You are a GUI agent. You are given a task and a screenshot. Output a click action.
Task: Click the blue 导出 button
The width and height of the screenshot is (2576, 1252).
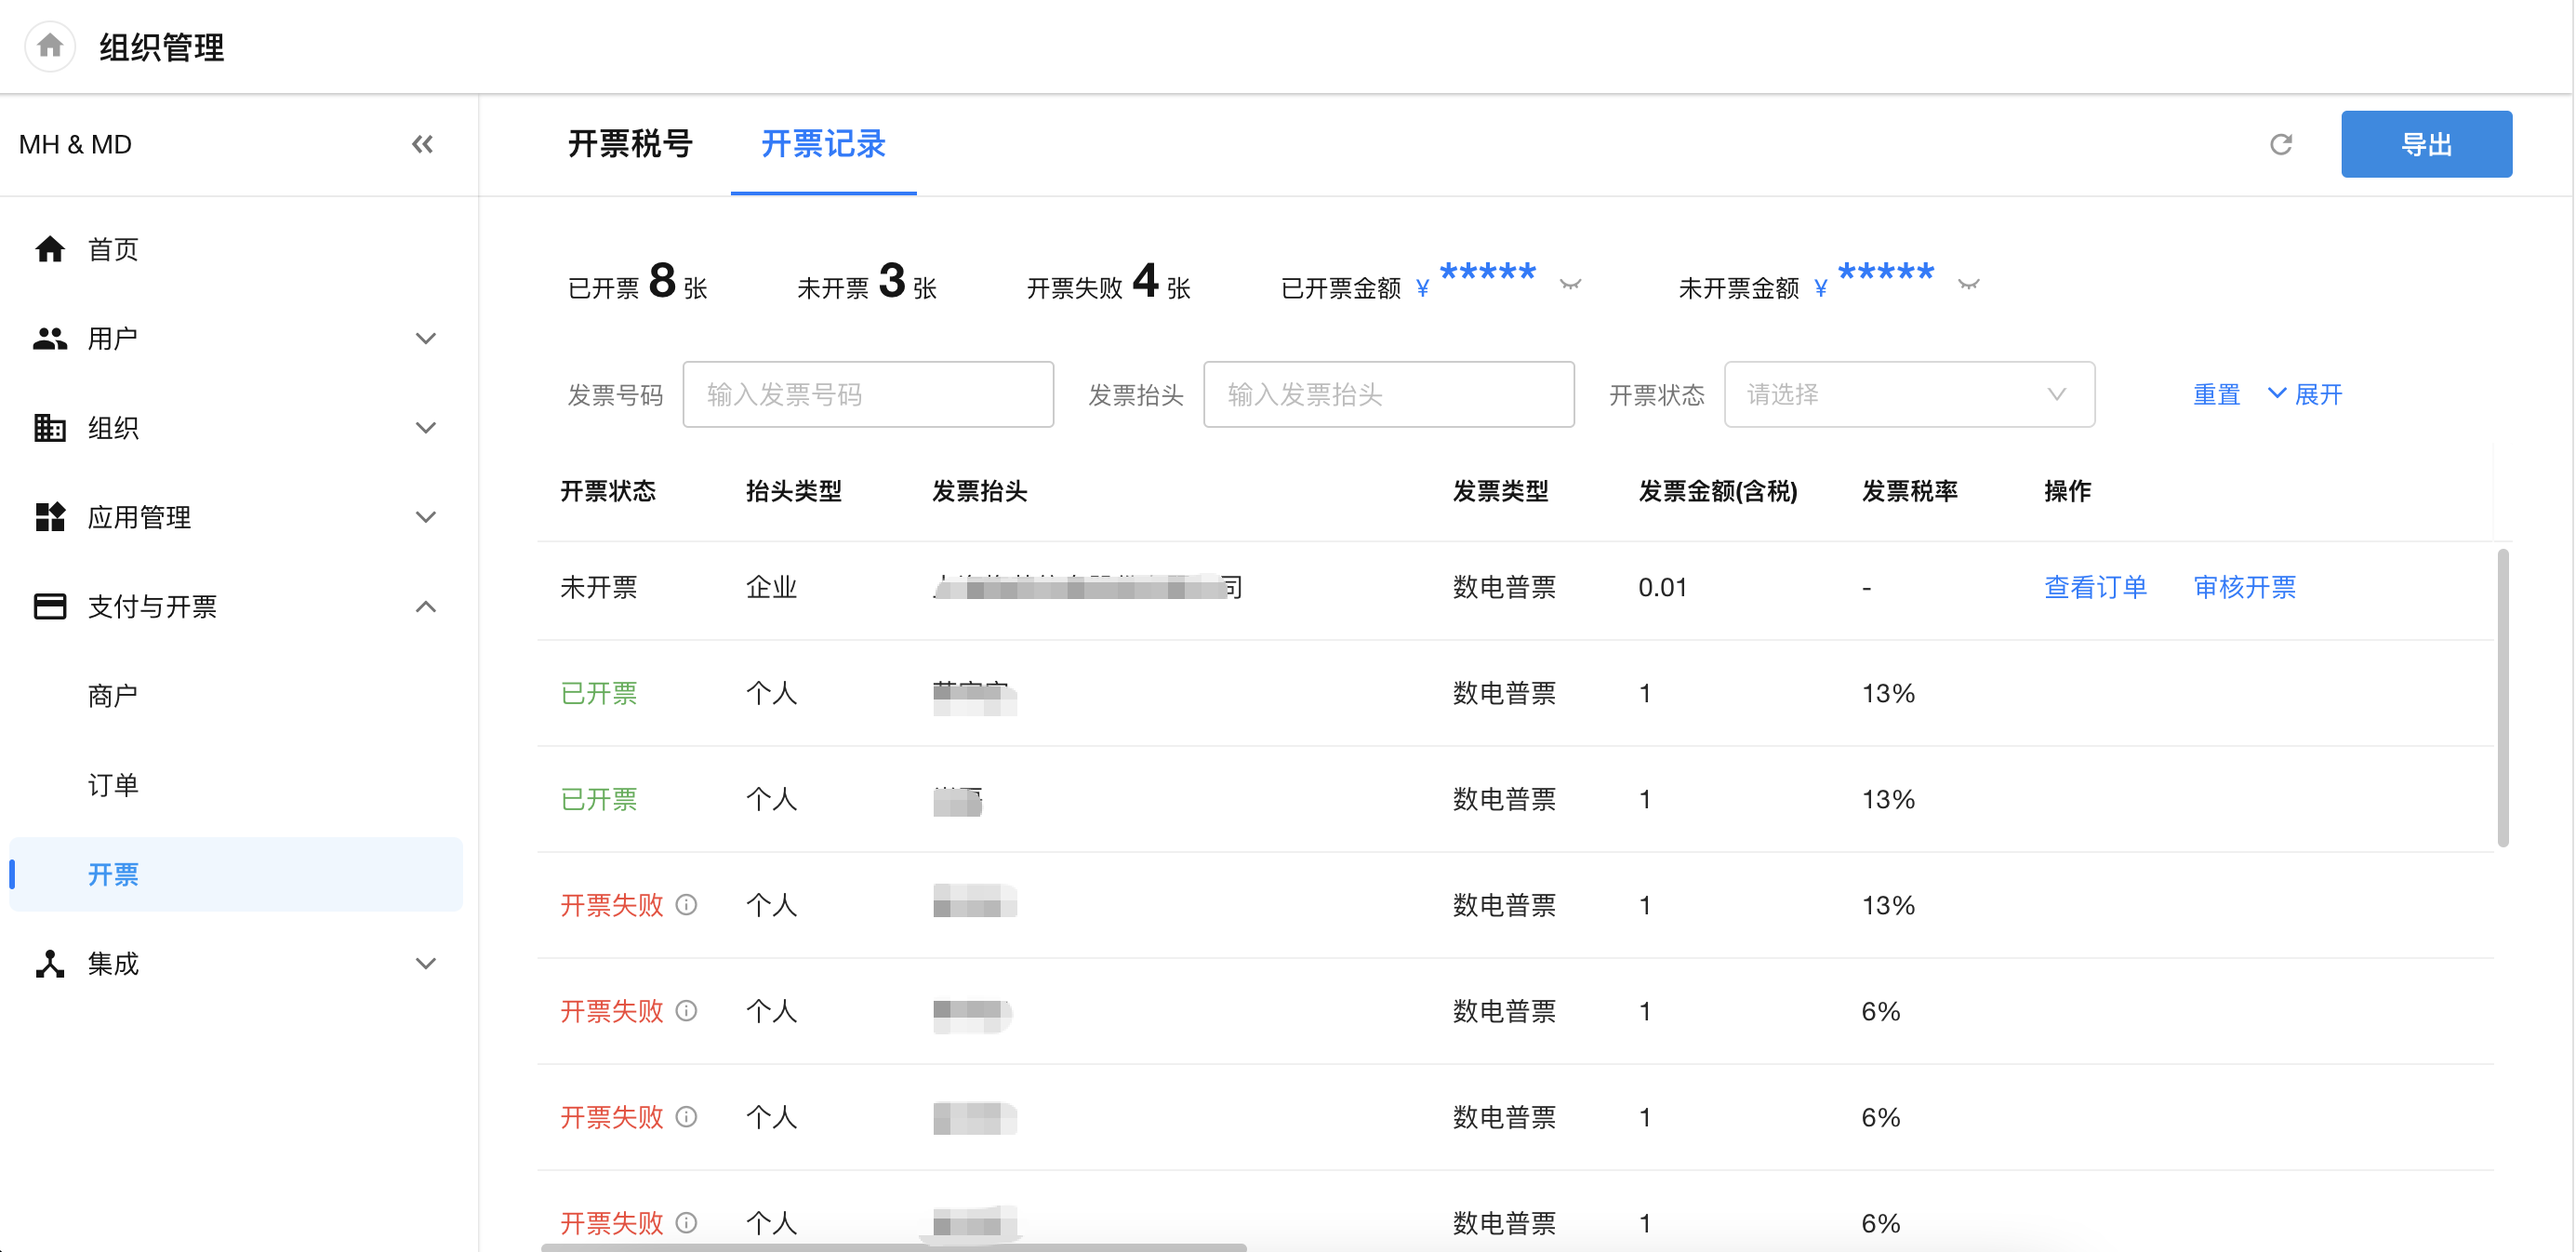pos(2425,144)
